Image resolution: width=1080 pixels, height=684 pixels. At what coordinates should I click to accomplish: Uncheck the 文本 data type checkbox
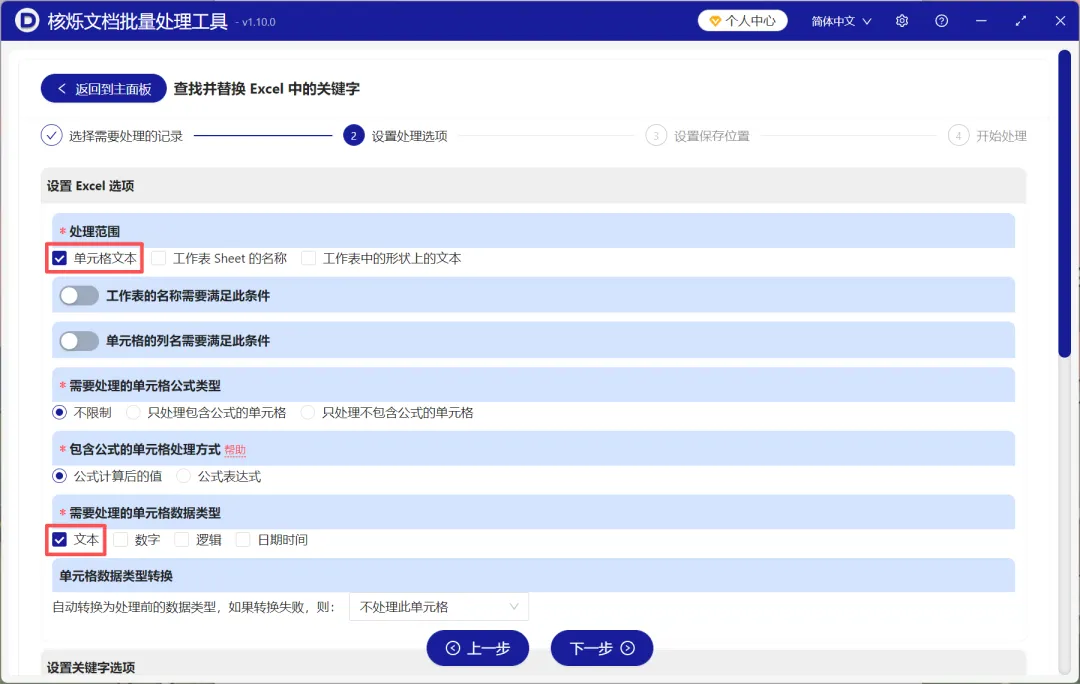(59, 539)
